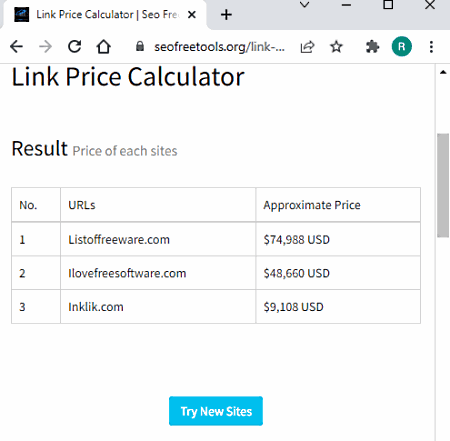Viewport: 450px width, 441px height.
Task: Select the Listoffreeware.com URL cell
Action: [158, 239]
